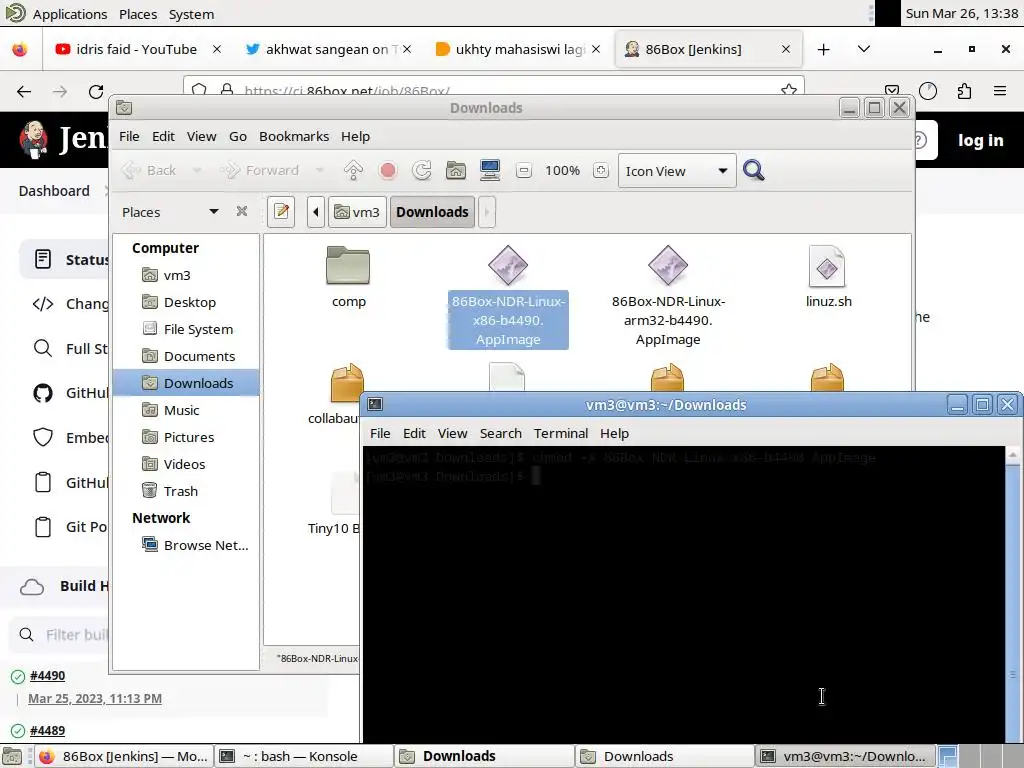
Task: Click the Forward button in file manager
Action: (260, 170)
